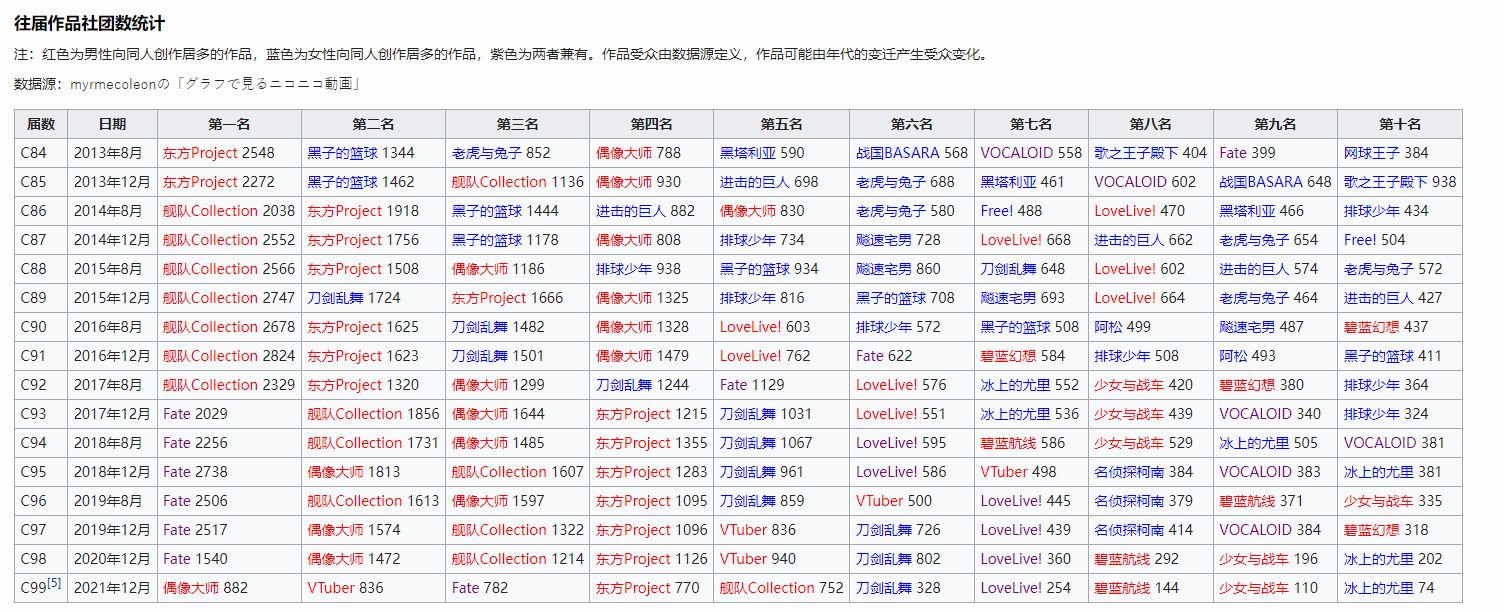Select the 2013年8月 date cell

click(x=113, y=153)
